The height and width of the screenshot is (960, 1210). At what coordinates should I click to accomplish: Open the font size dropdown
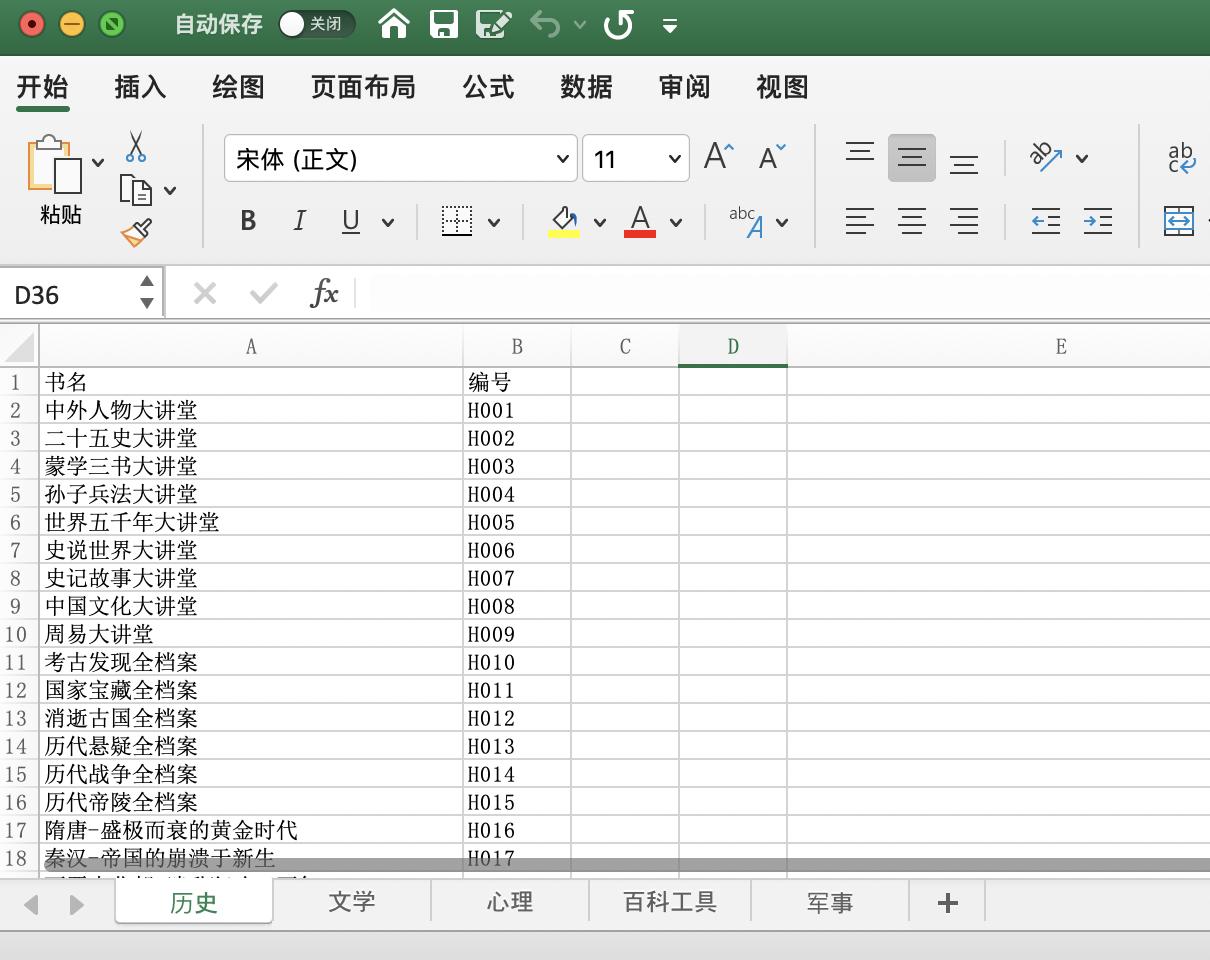(x=675, y=158)
